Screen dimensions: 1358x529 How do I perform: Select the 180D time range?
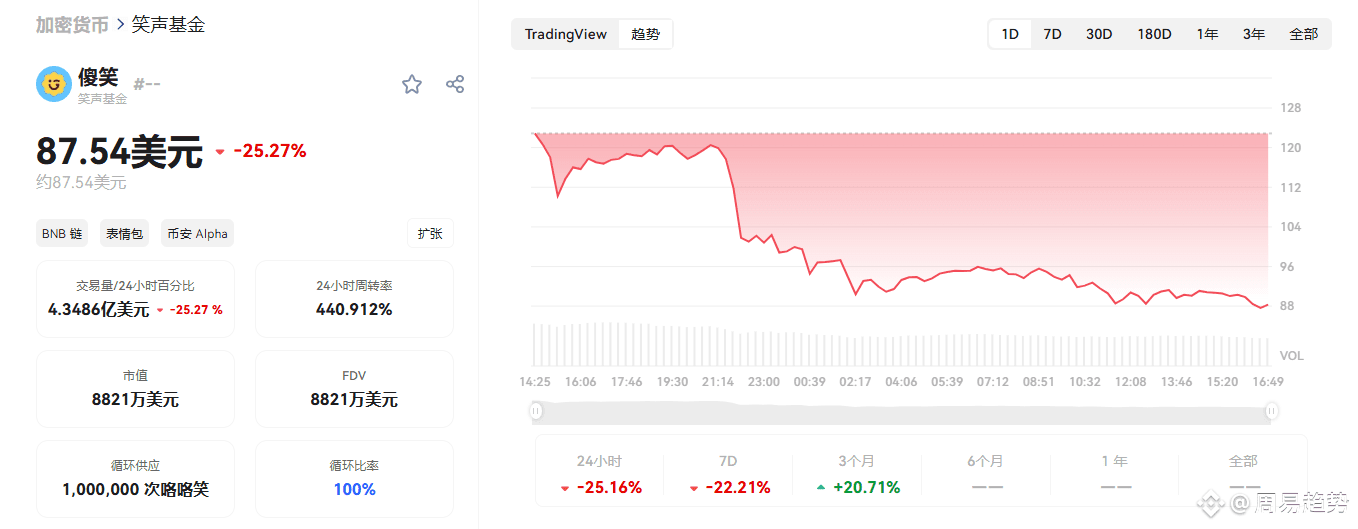tap(1154, 34)
